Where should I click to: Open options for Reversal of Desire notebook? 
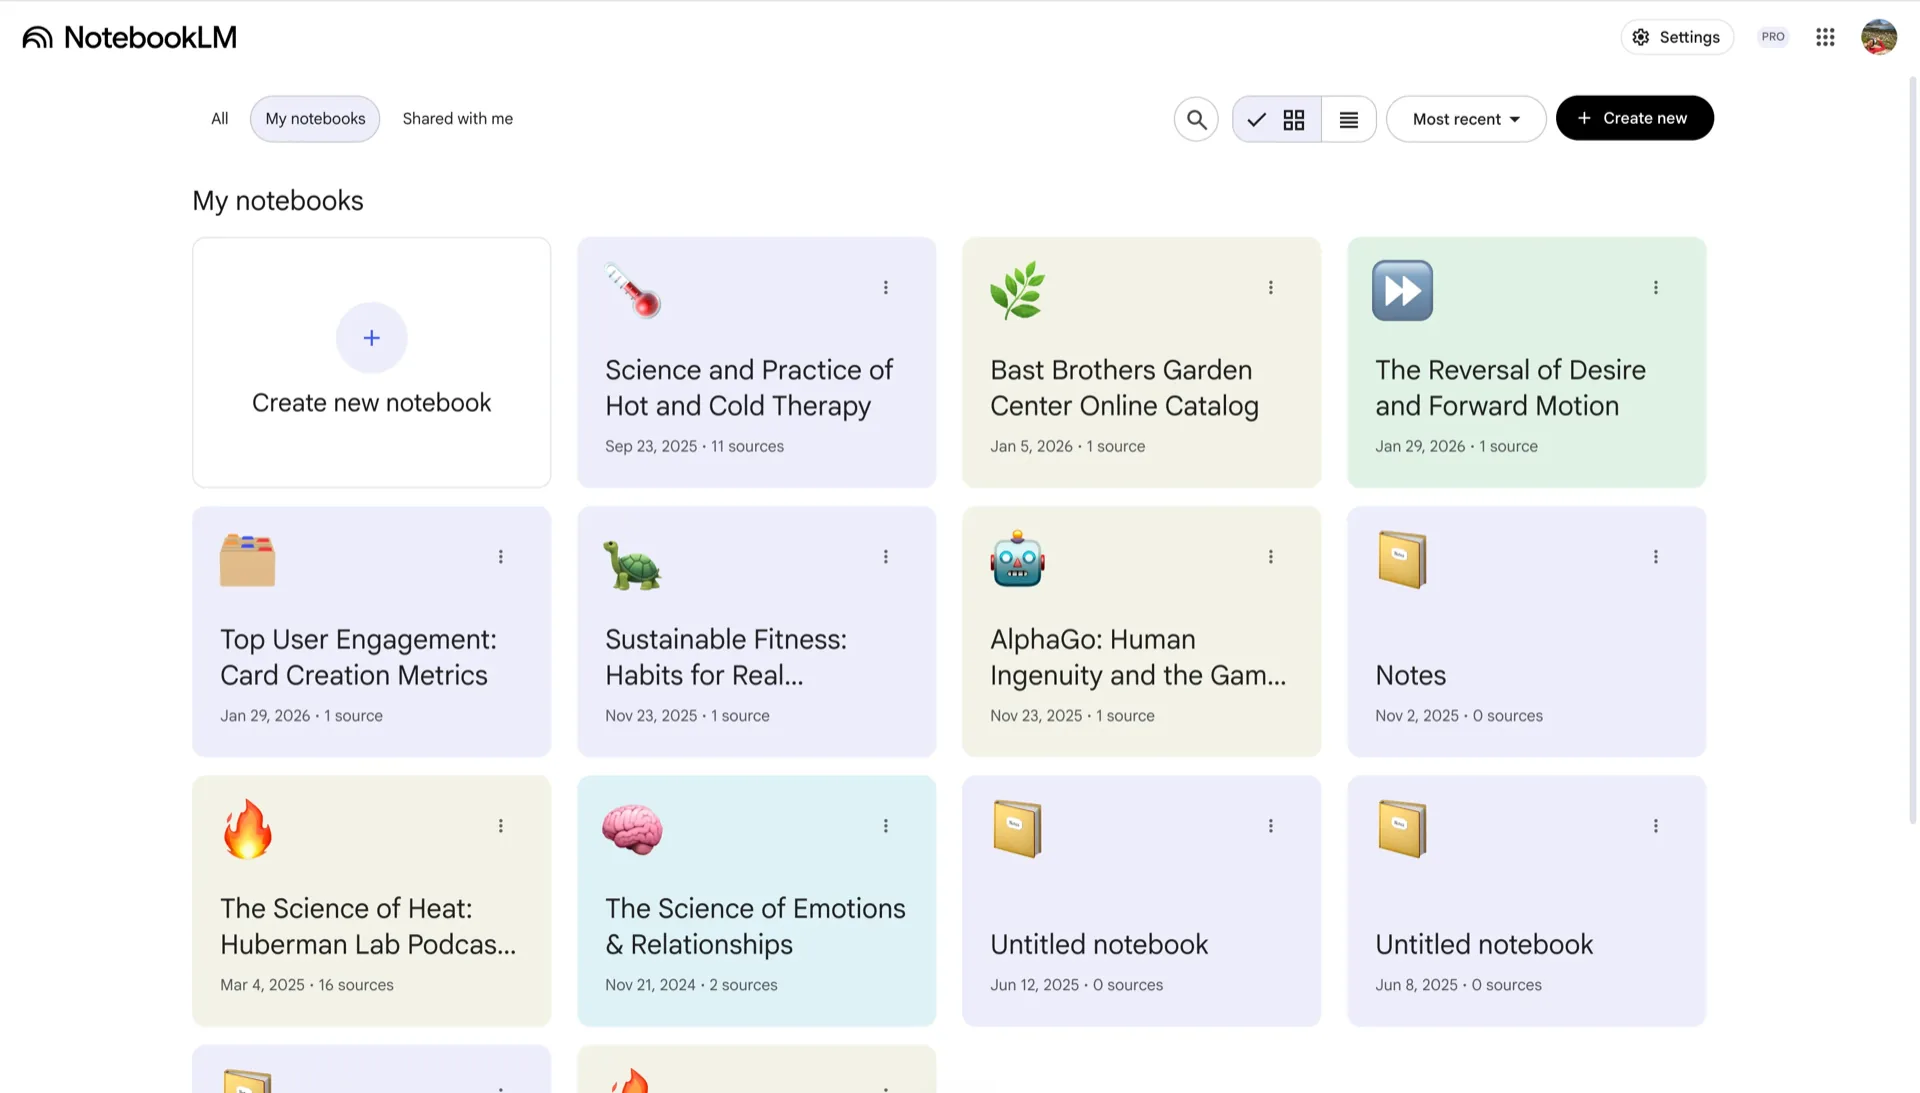[1656, 288]
